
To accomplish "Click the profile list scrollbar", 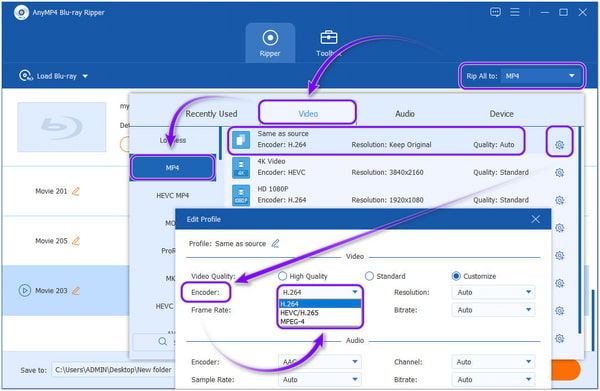I will (x=580, y=230).
